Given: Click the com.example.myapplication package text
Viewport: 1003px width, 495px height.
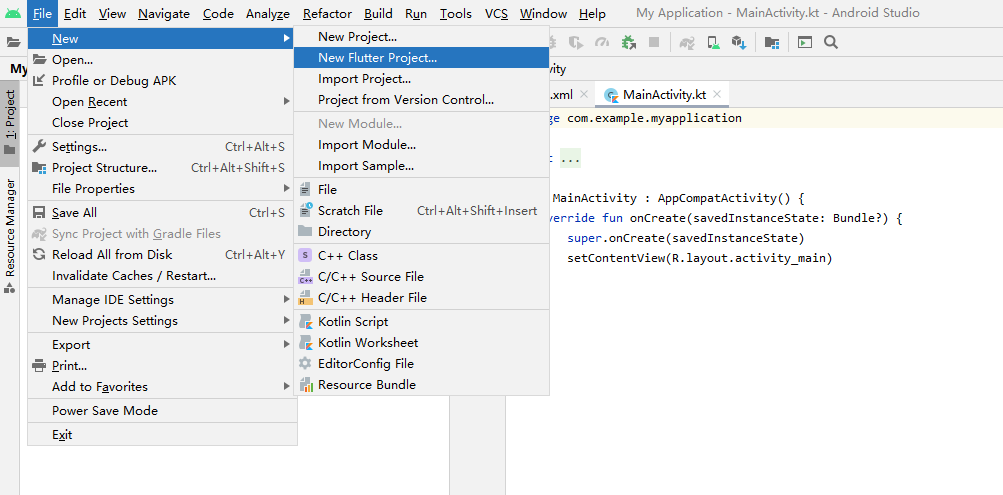Looking at the screenshot, I should coord(654,118).
